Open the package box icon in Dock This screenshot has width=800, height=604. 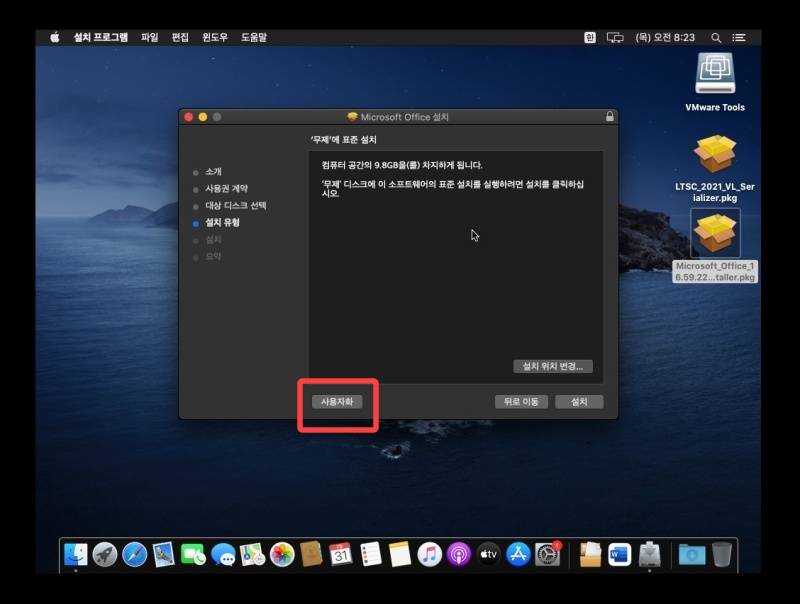click(590, 555)
